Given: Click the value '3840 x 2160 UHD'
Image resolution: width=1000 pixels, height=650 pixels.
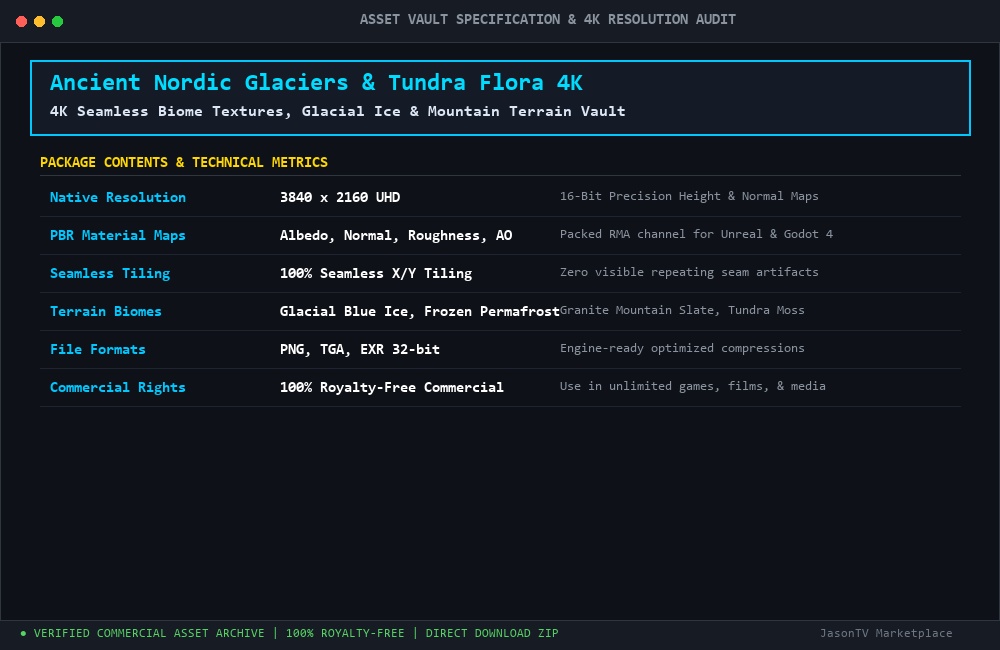Looking at the screenshot, I should coord(340,197).
